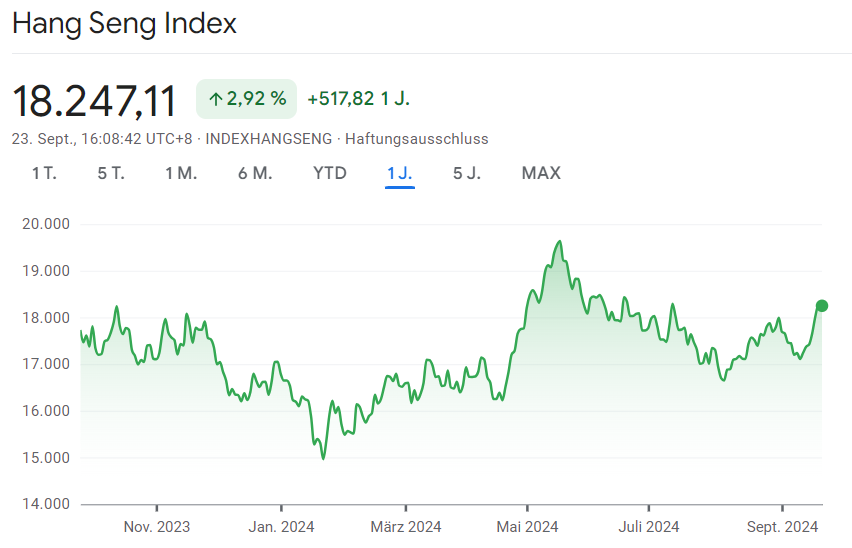Image resolution: width=852 pixels, height=548 pixels.
Task: Select the MAX range tab
Action: [541, 173]
